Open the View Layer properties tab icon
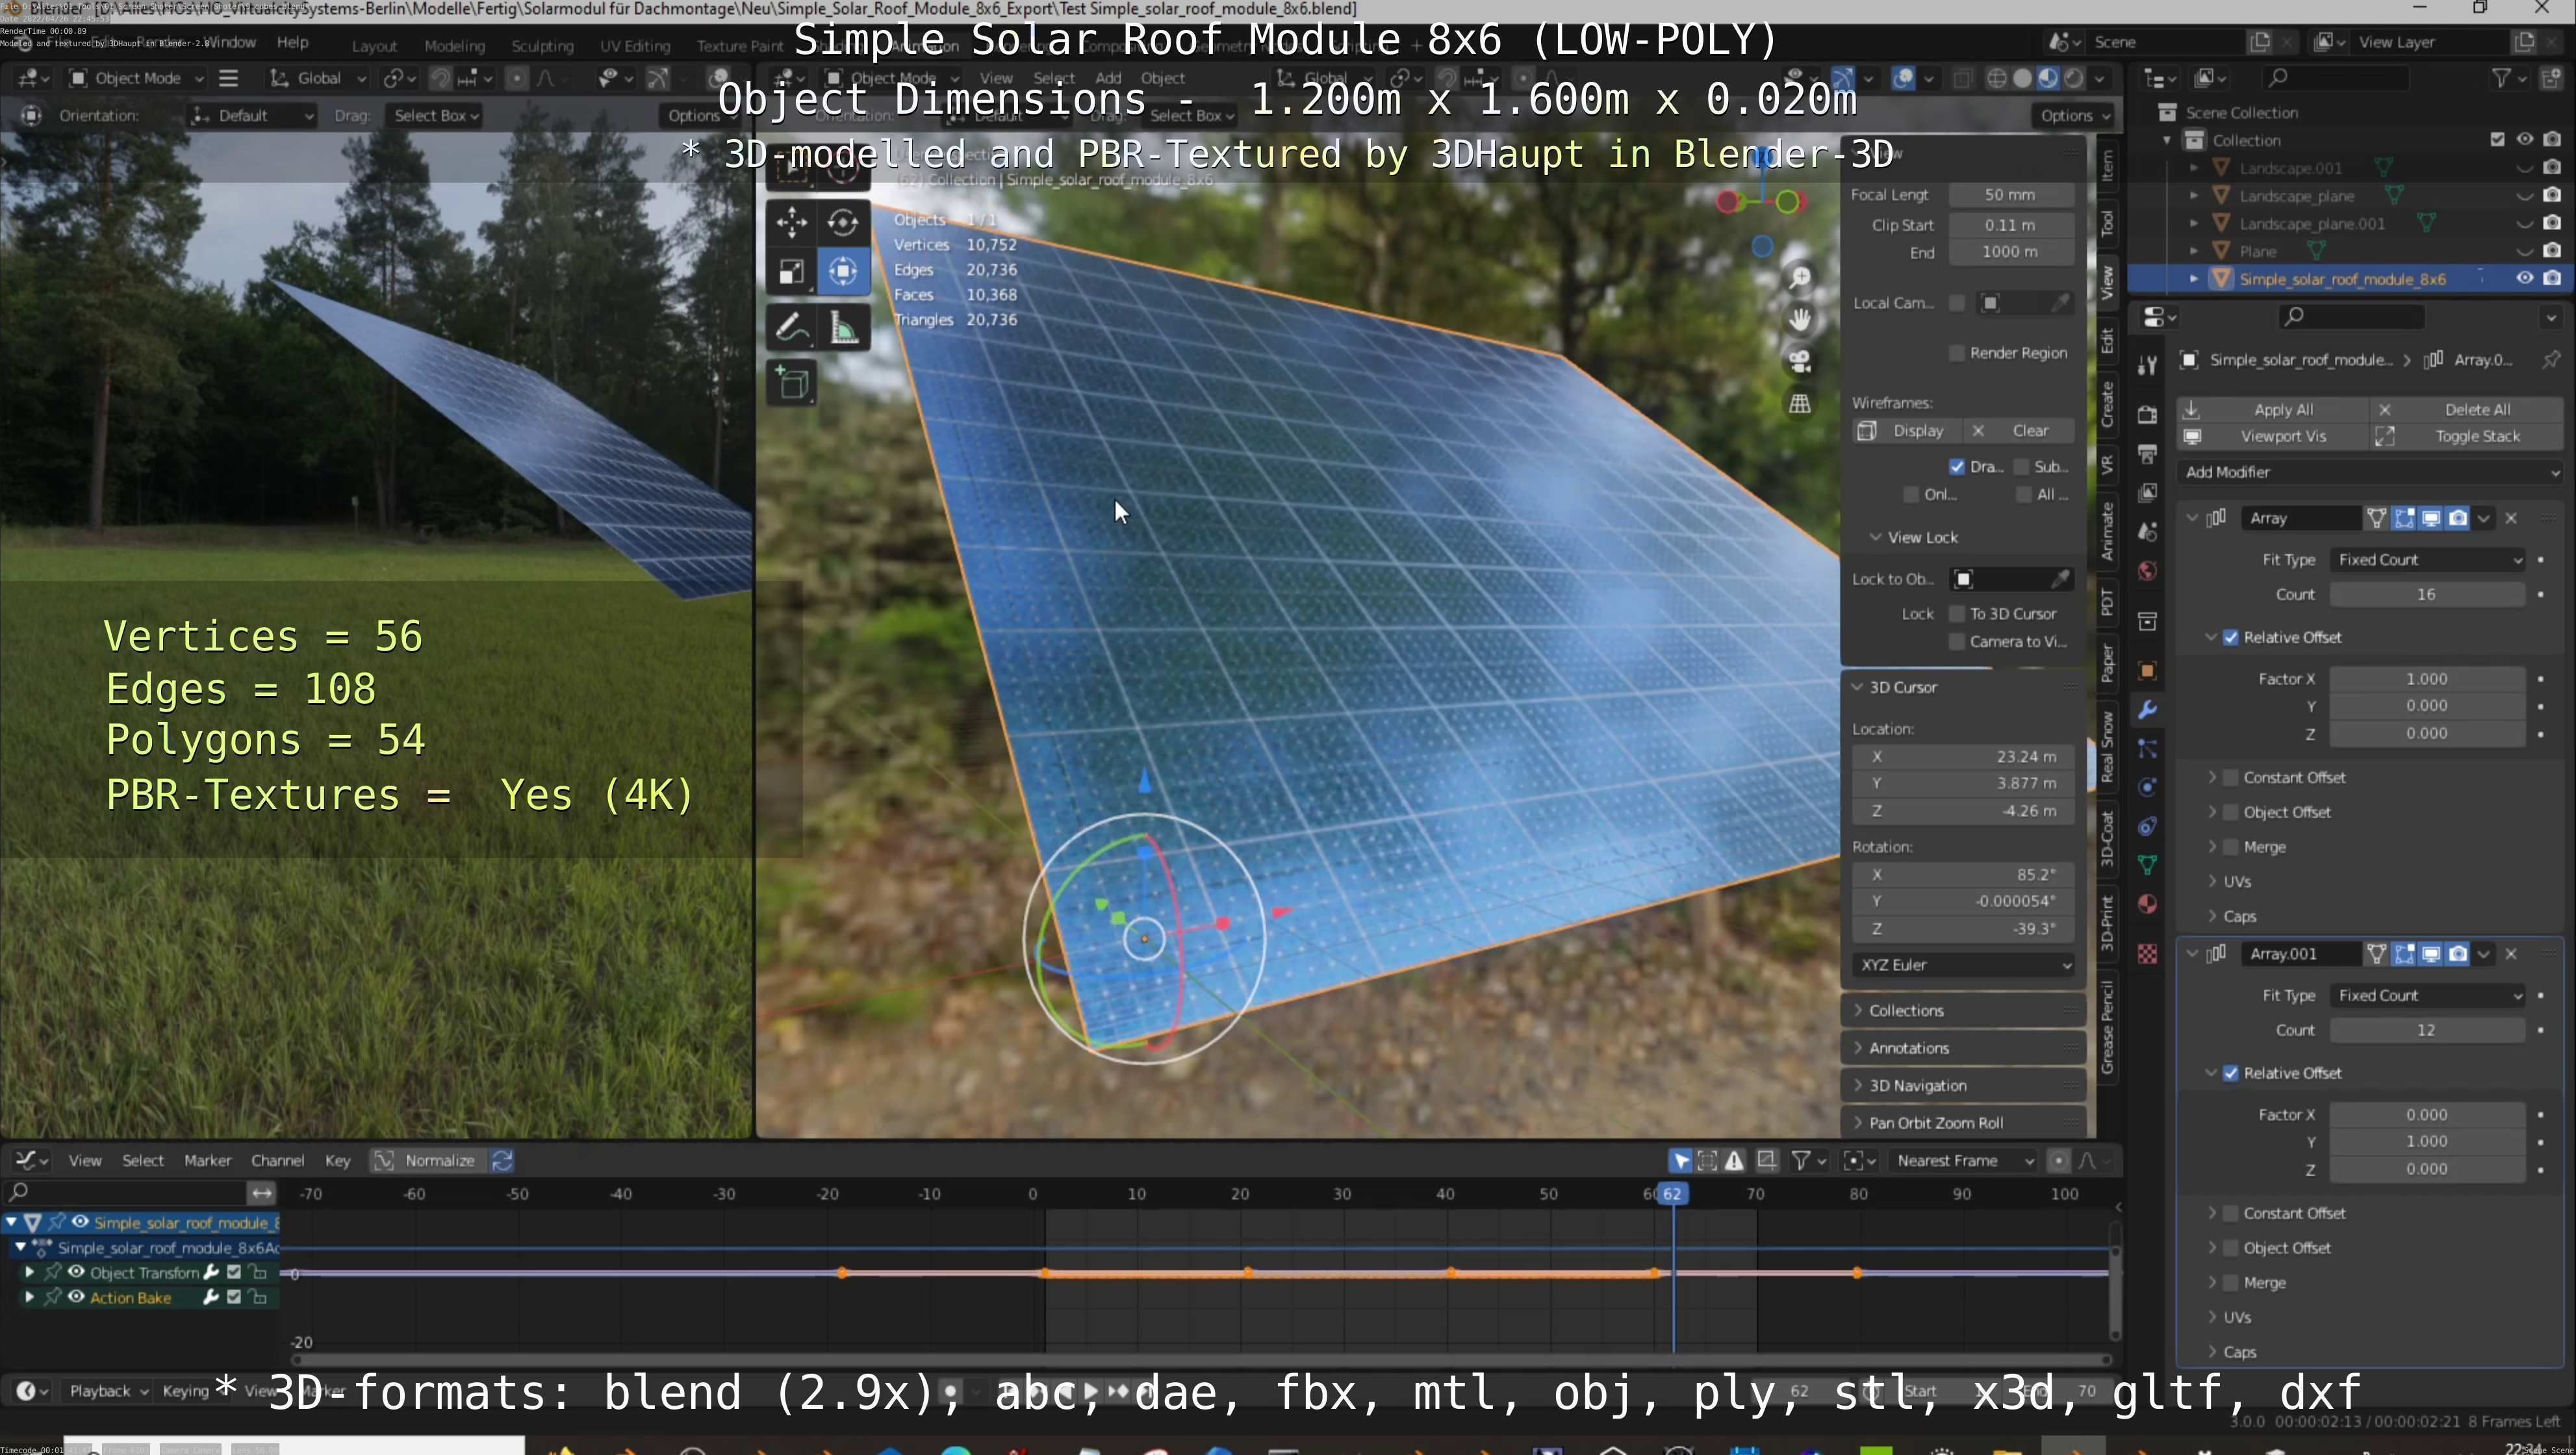Image resolution: width=2576 pixels, height=1455 pixels. [x=2147, y=492]
